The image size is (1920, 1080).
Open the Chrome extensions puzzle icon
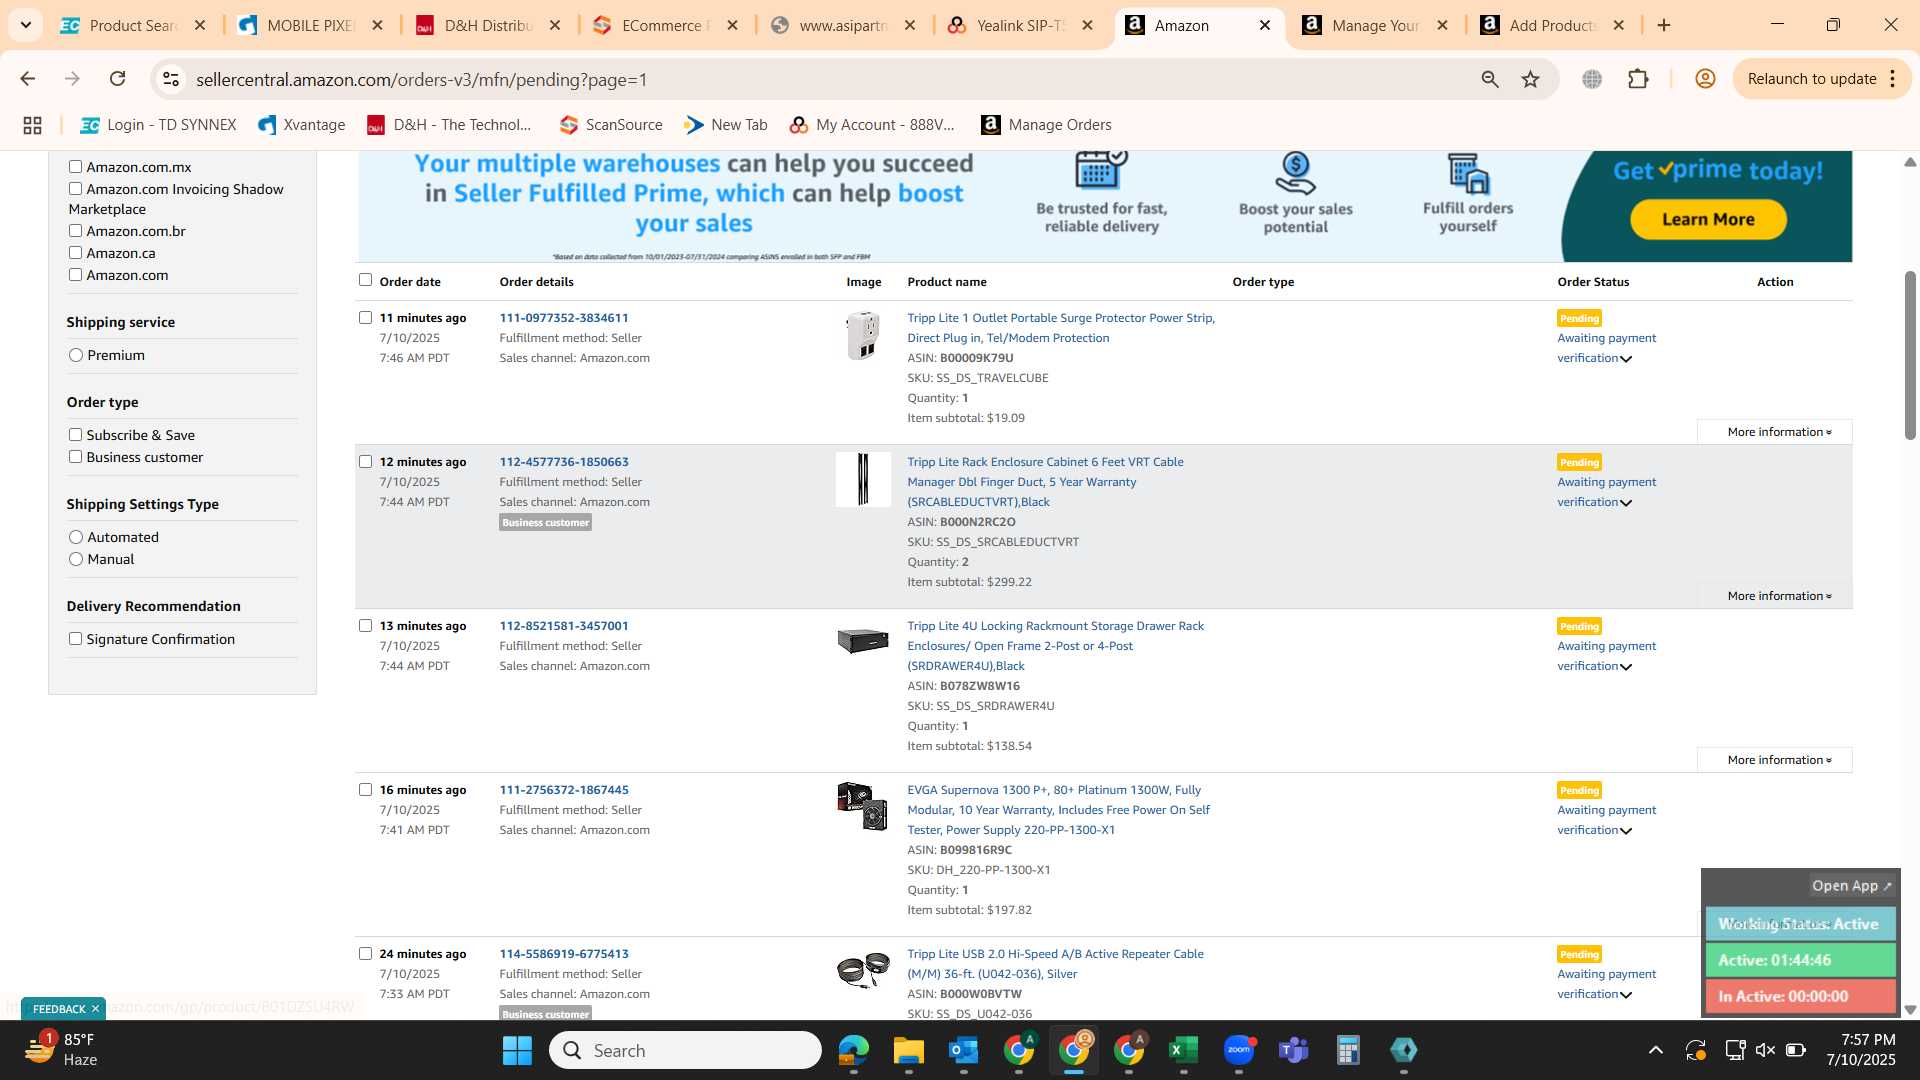[1638, 79]
